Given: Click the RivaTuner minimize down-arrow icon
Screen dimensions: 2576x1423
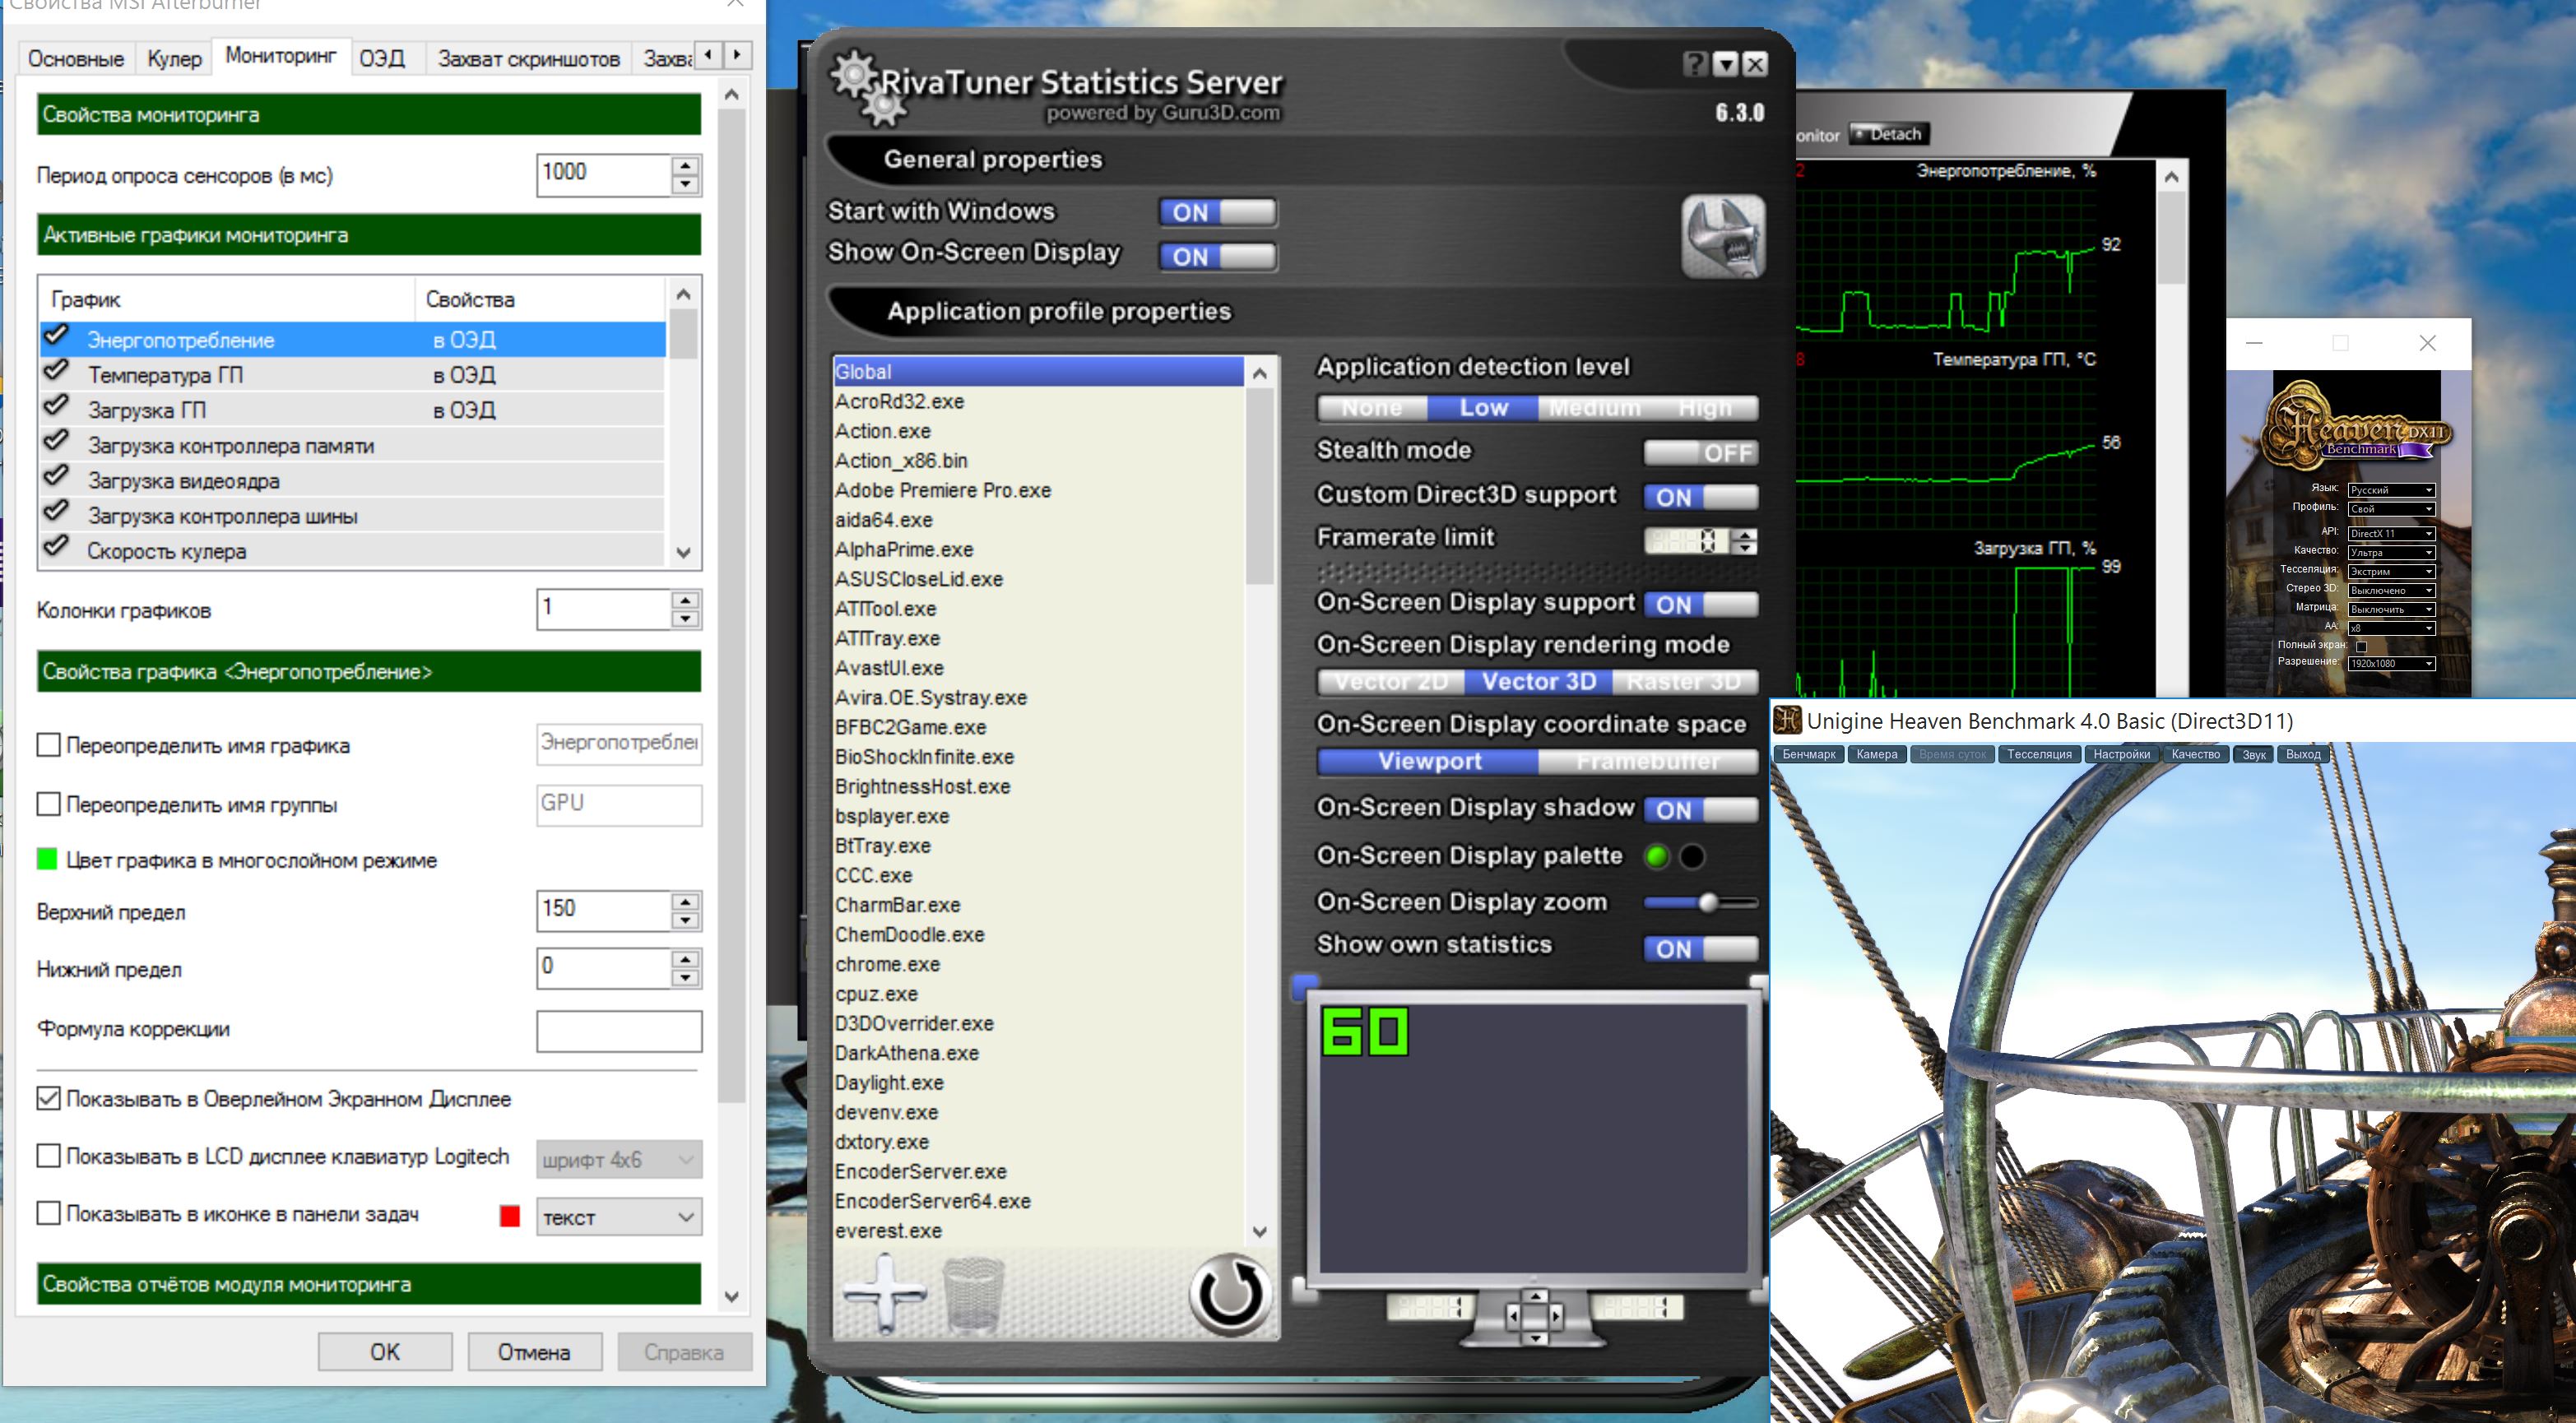Looking at the screenshot, I should [1725, 65].
